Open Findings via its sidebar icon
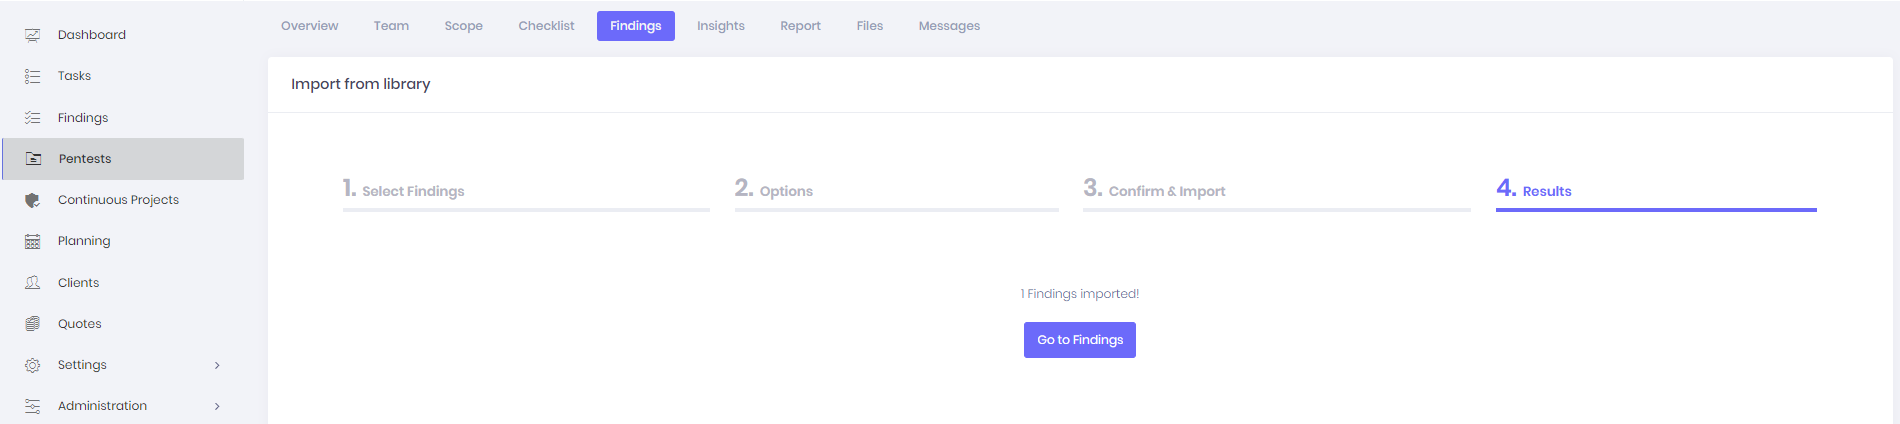 coord(32,118)
